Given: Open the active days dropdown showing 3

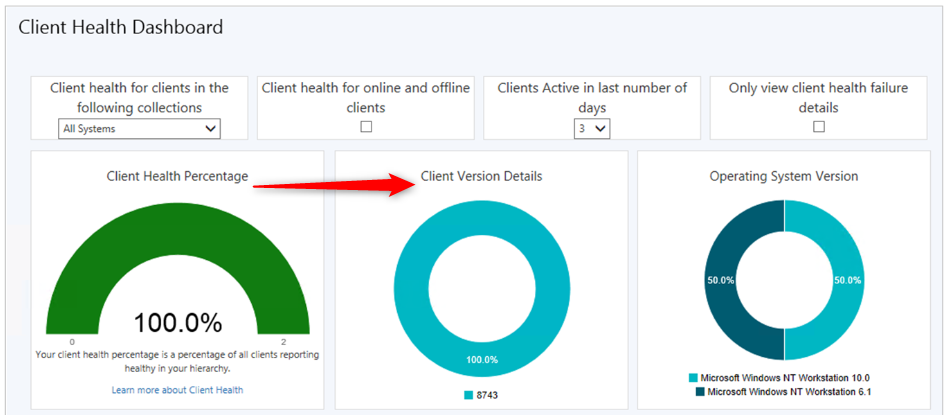Looking at the screenshot, I should [x=592, y=128].
